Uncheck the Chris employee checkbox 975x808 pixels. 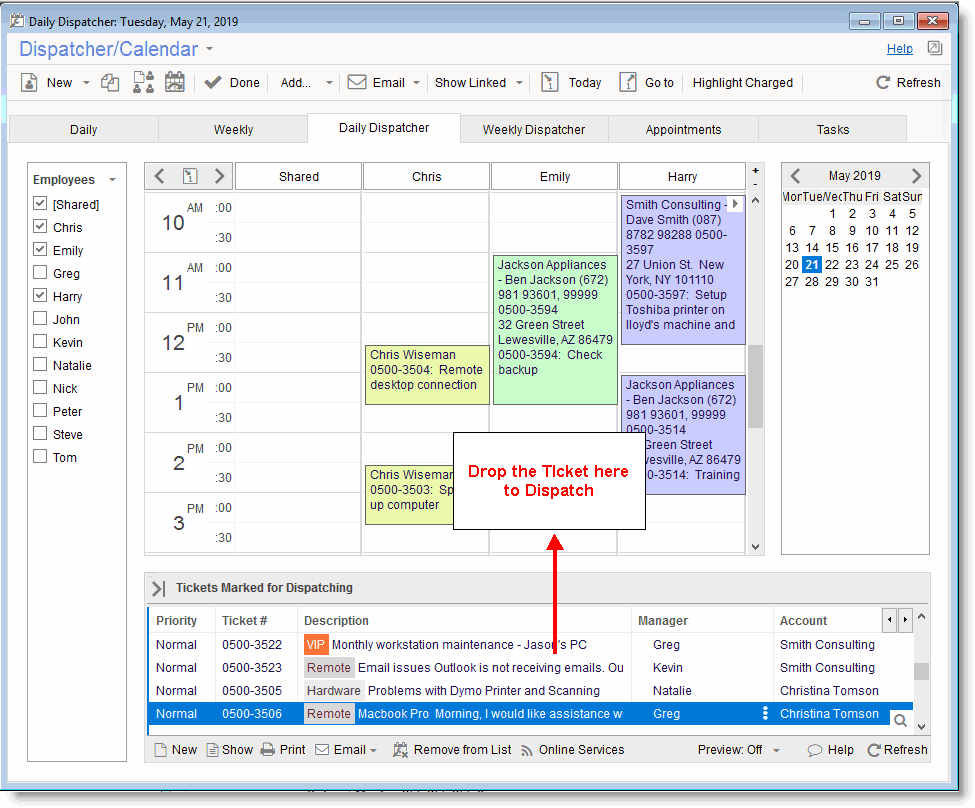pos(40,227)
